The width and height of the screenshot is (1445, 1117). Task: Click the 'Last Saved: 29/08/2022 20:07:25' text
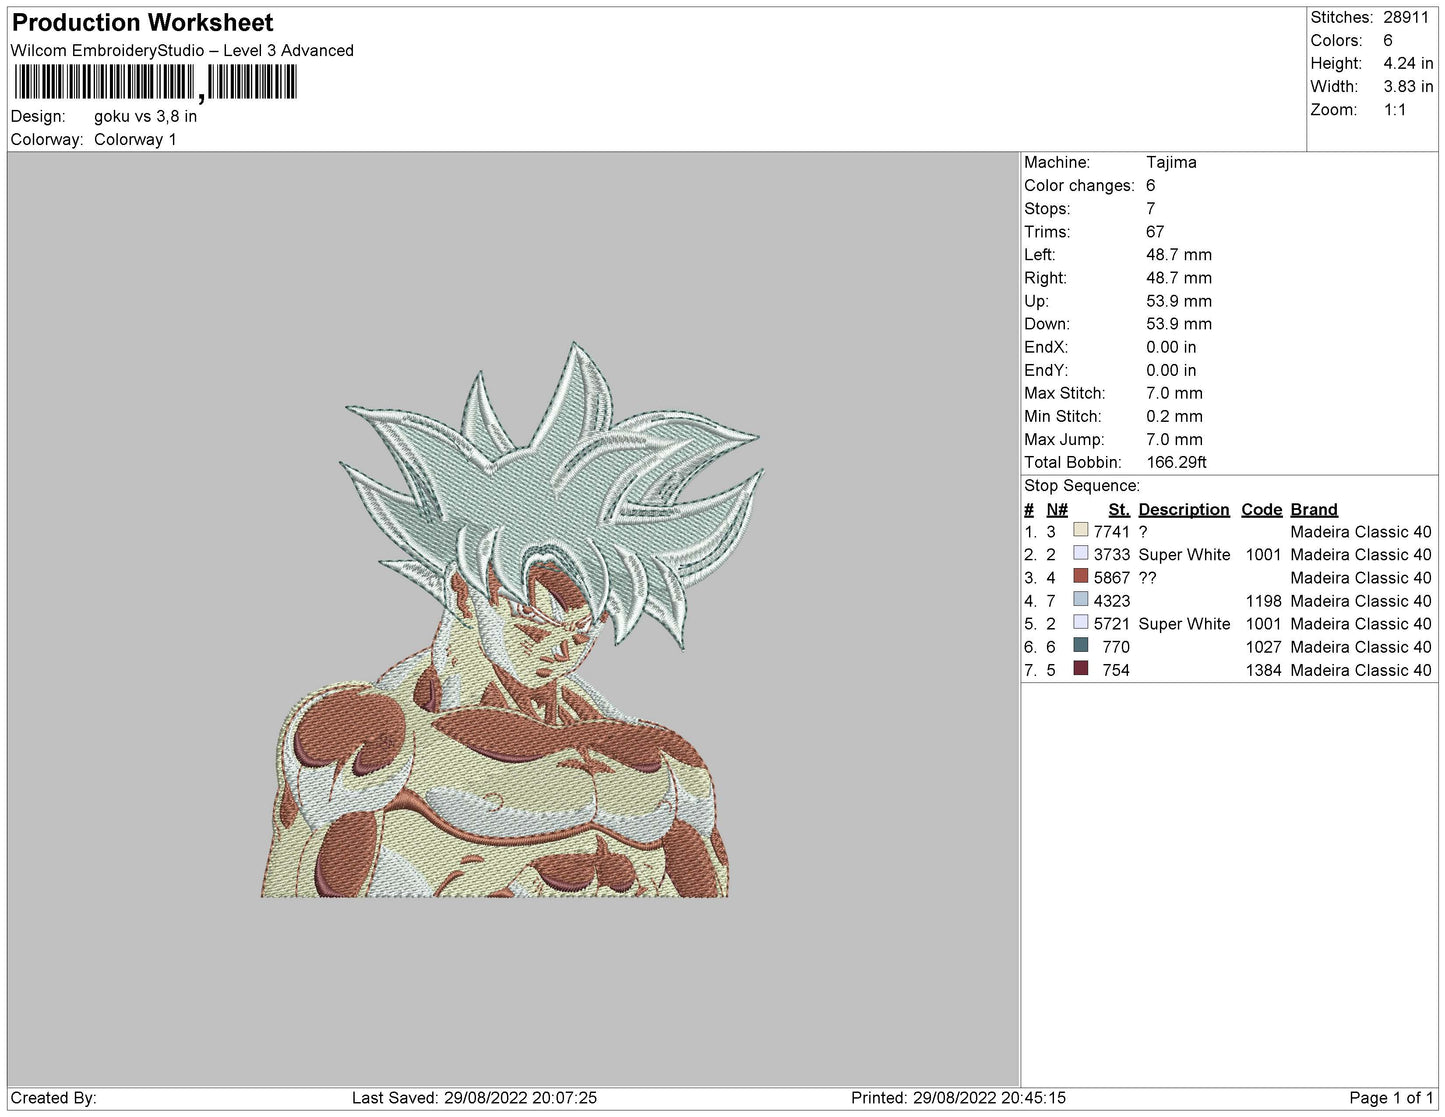(x=474, y=1097)
